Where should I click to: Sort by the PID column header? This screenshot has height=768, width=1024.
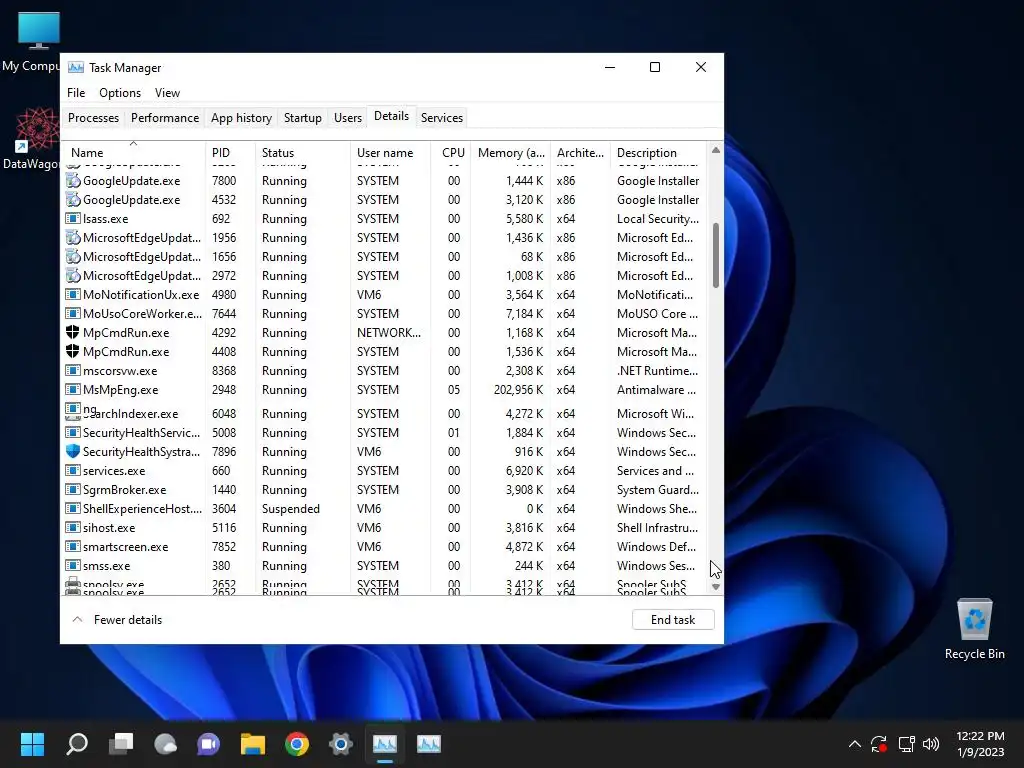[230, 152]
